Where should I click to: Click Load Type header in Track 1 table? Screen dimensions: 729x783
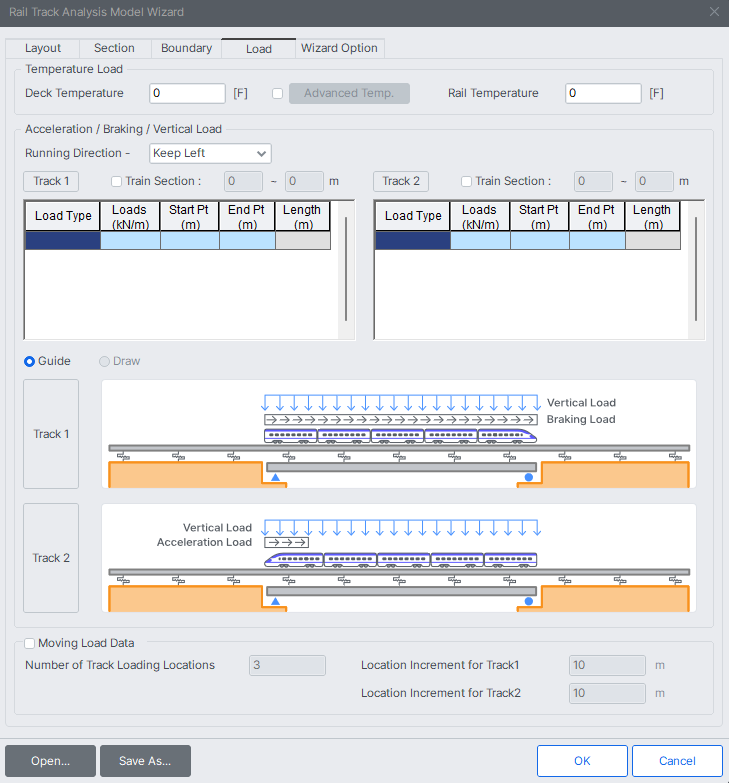pos(63,216)
